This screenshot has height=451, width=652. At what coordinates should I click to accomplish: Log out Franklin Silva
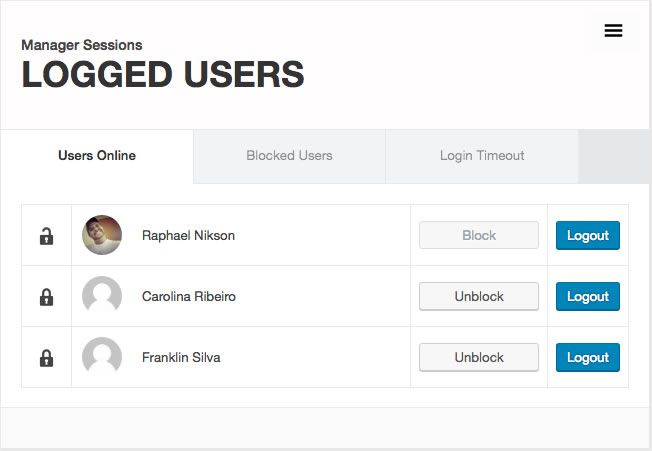pos(588,357)
